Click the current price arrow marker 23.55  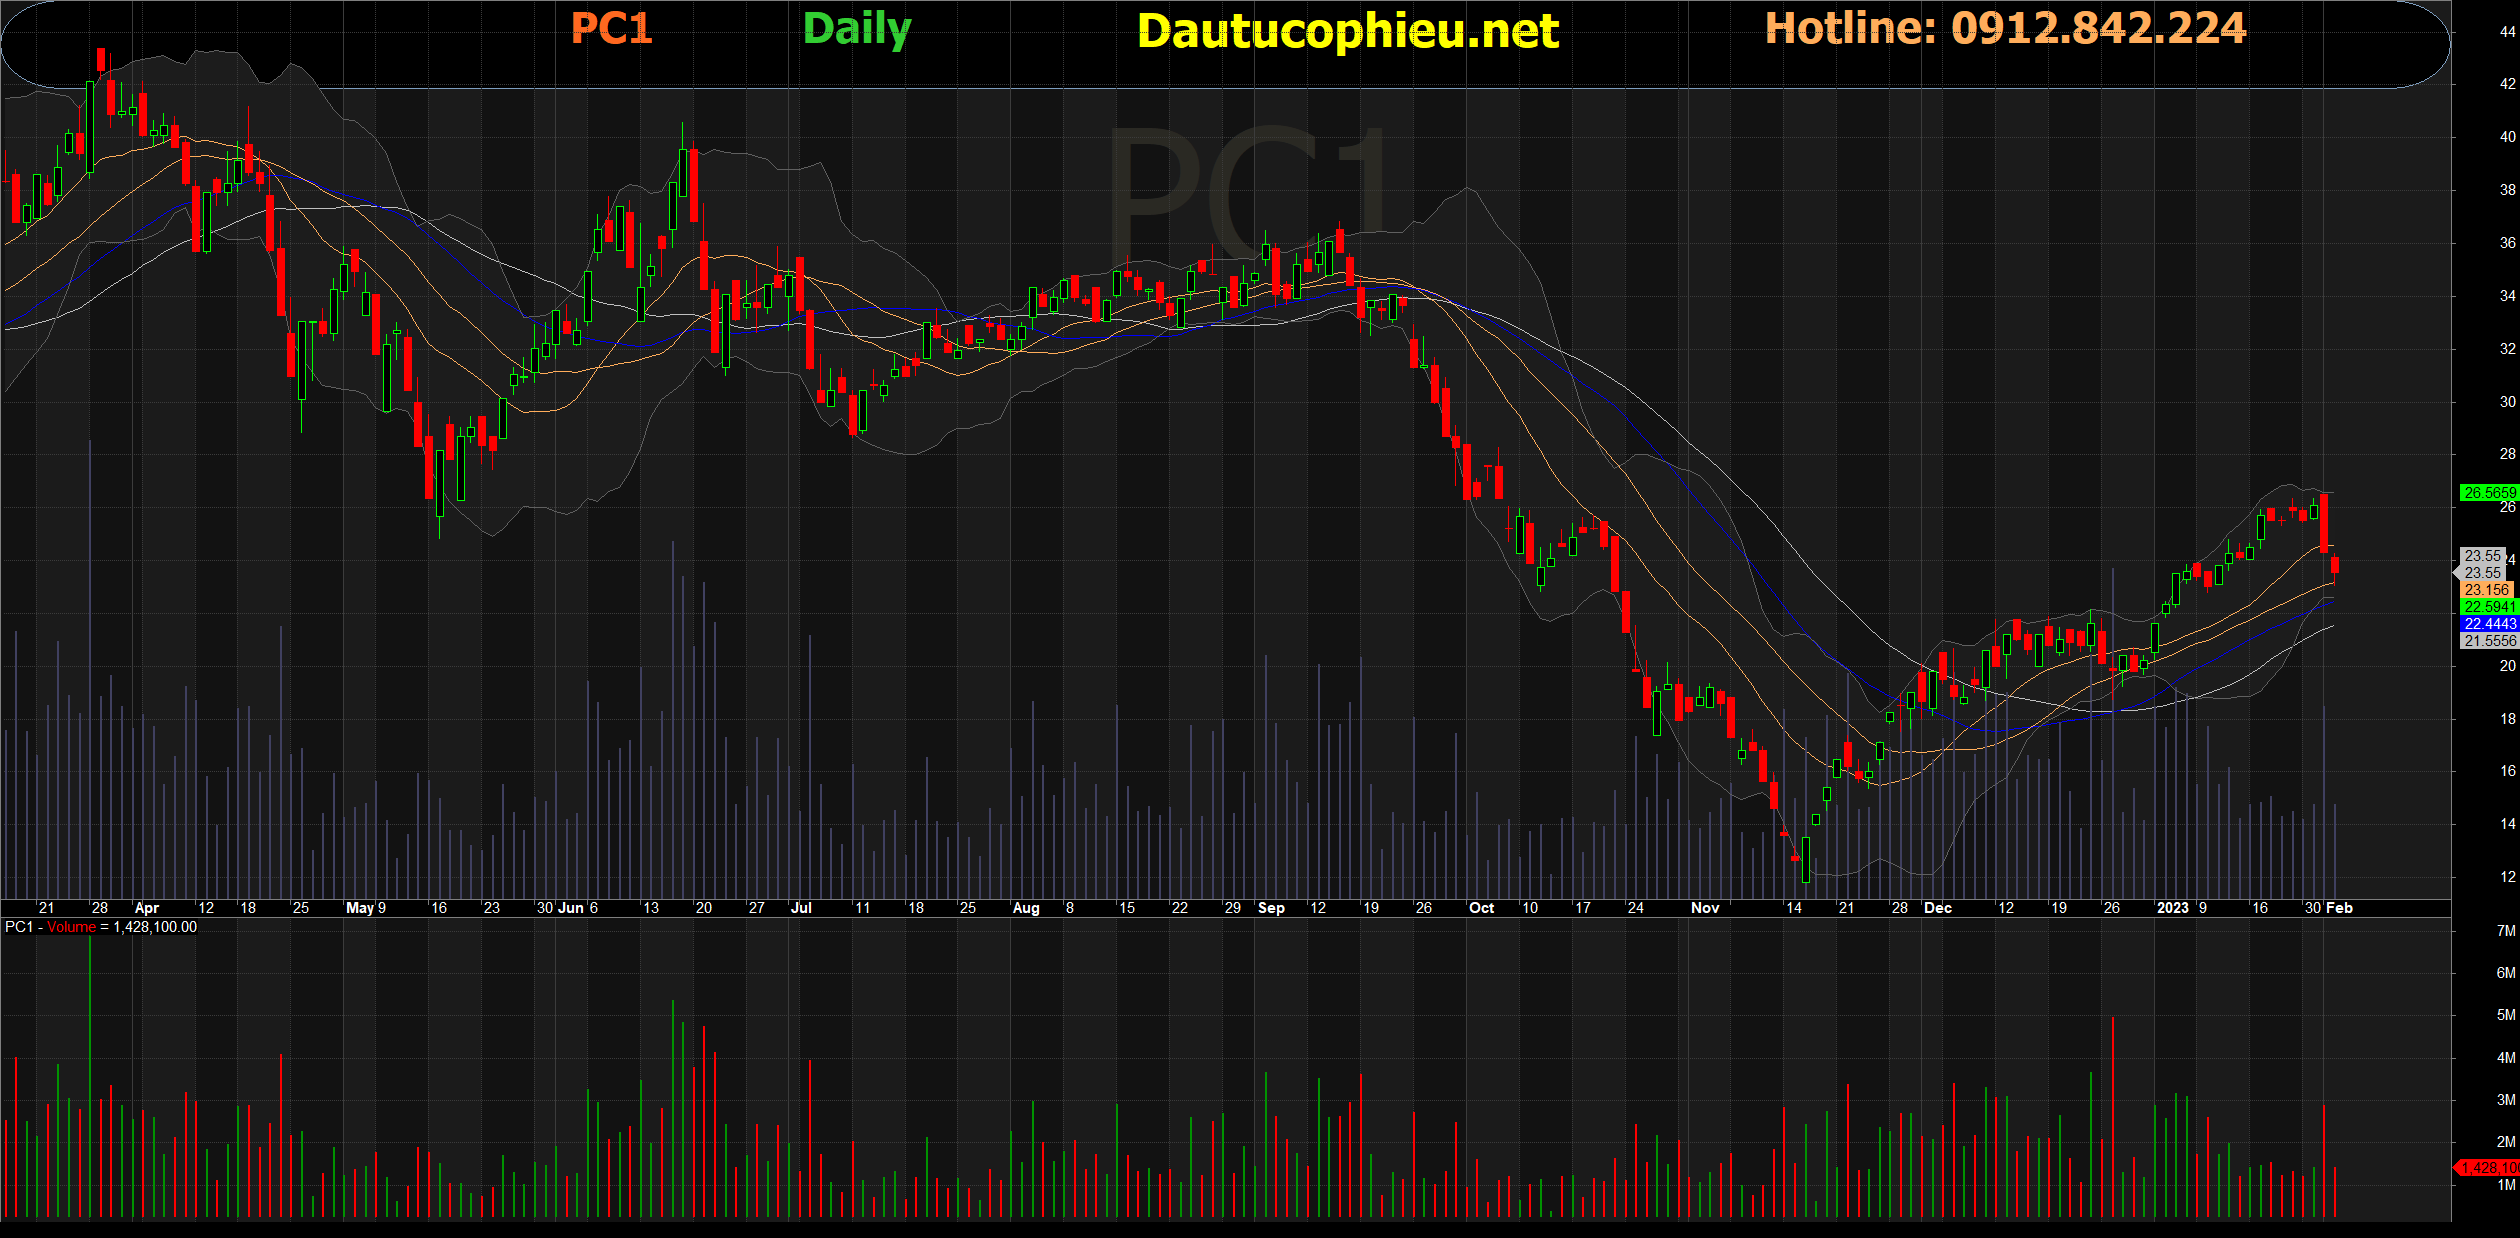(x=2481, y=573)
